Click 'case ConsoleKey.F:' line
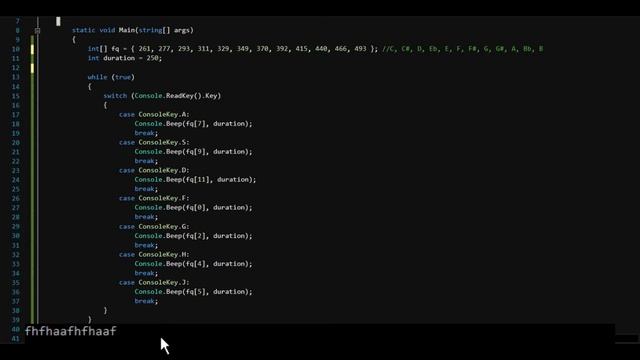The width and height of the screenshot is (640, 360). tap(154, 198)
